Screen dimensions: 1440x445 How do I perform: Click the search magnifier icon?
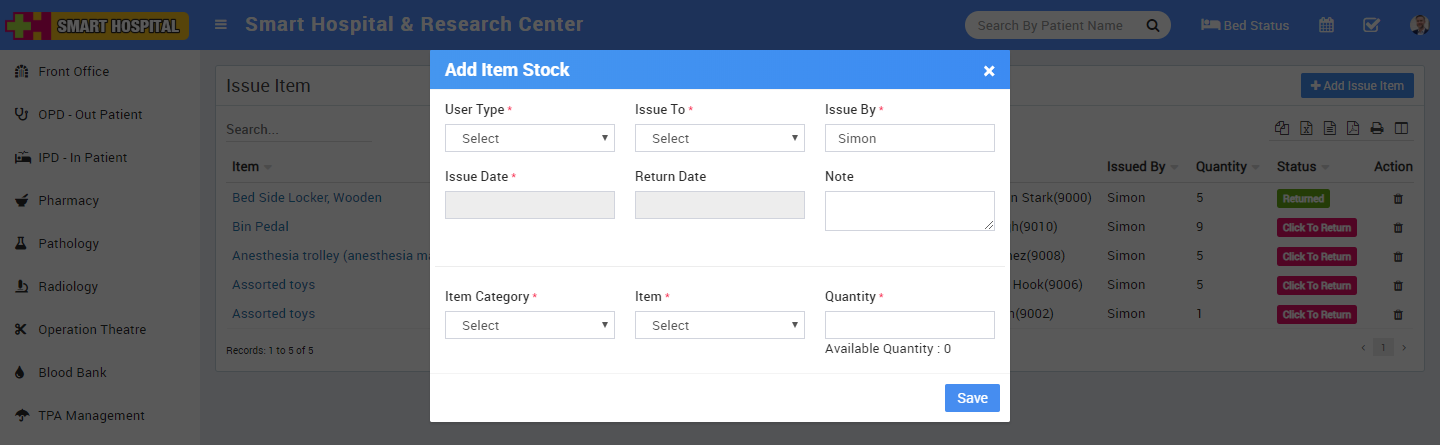[x=1152, y=25]
